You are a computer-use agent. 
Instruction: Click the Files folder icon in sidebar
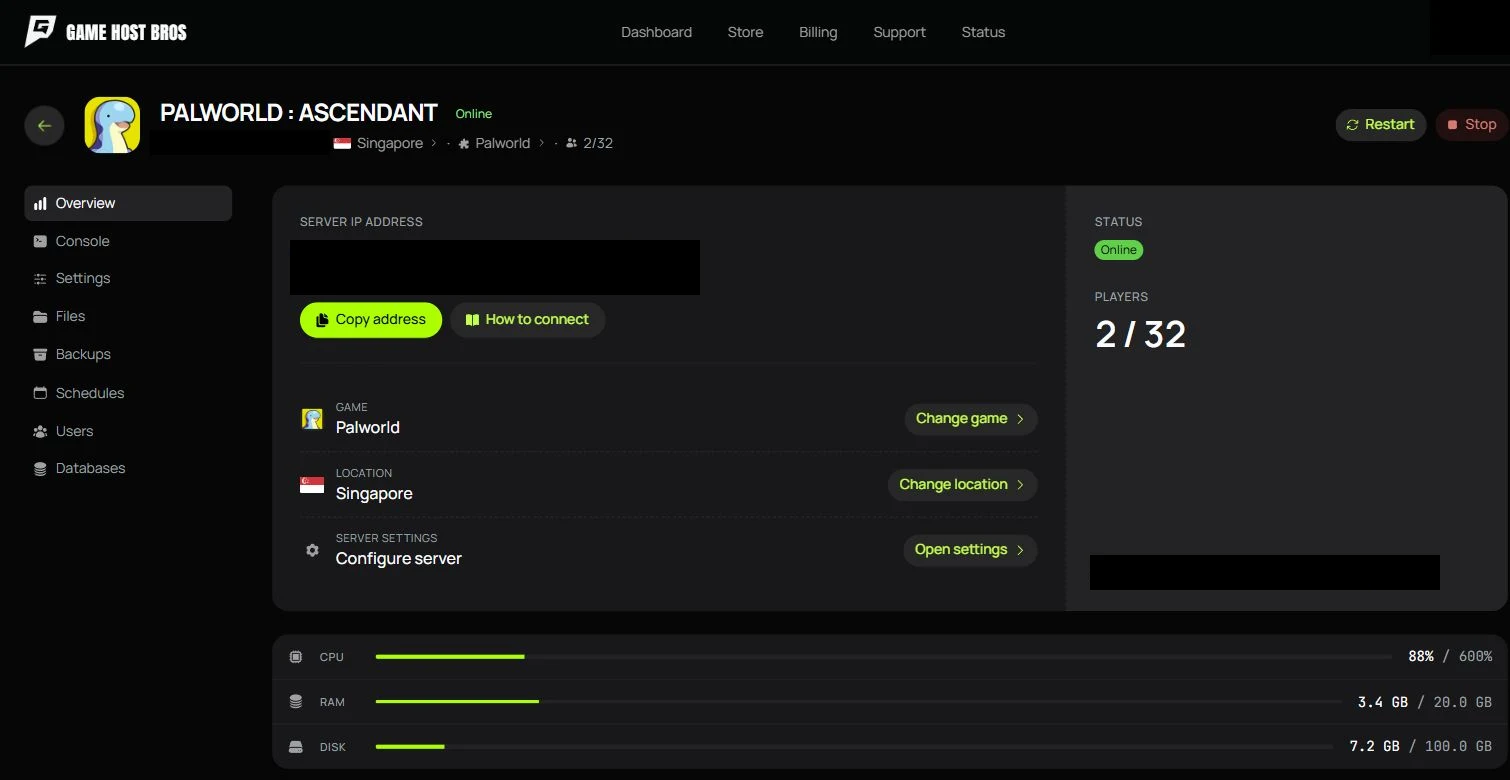[40, 317]
